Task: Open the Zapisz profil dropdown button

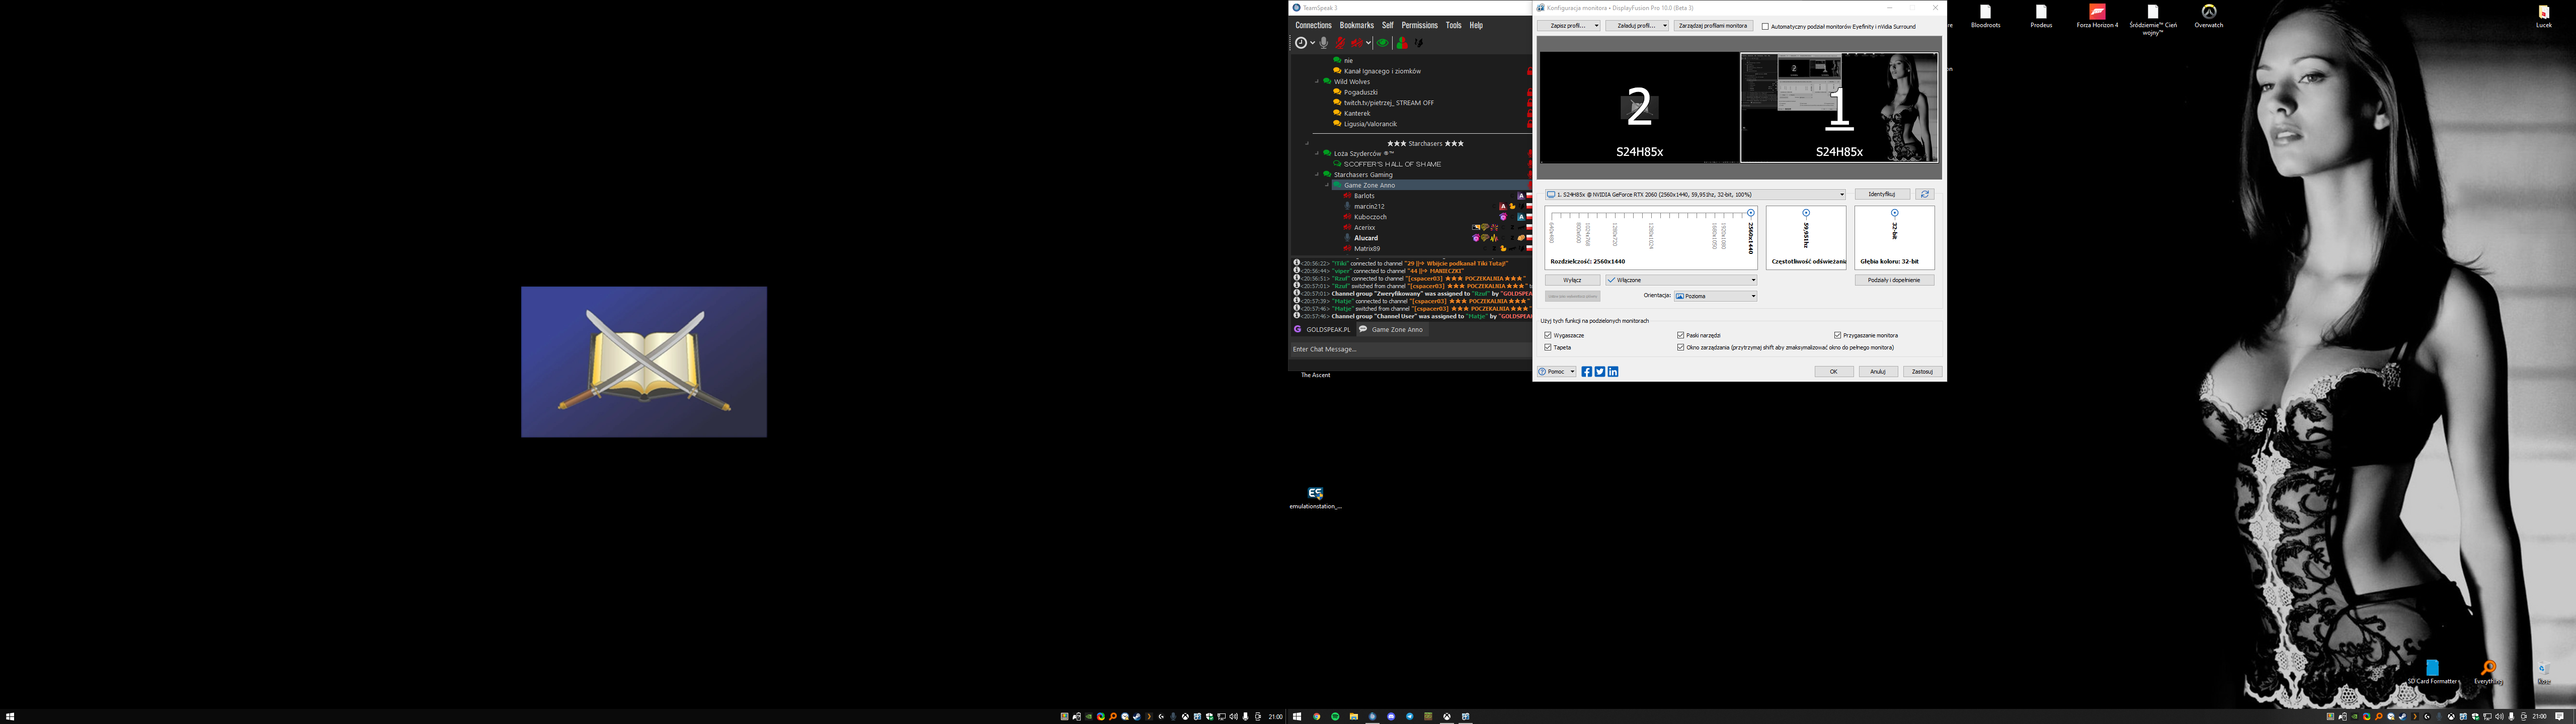Action: point(1568,26)
